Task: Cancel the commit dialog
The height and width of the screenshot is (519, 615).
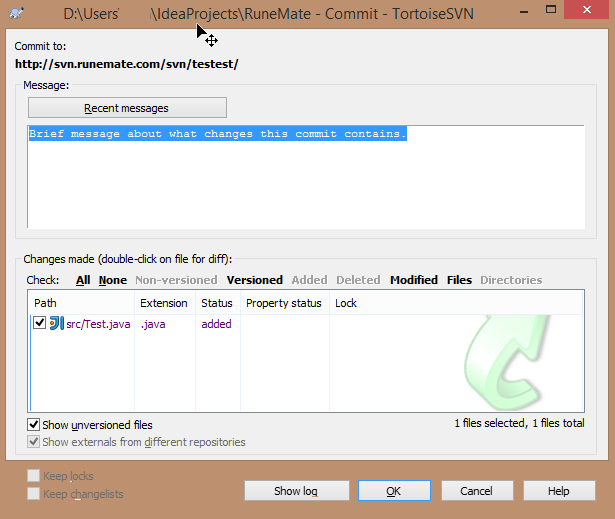Action: (477, 491)
